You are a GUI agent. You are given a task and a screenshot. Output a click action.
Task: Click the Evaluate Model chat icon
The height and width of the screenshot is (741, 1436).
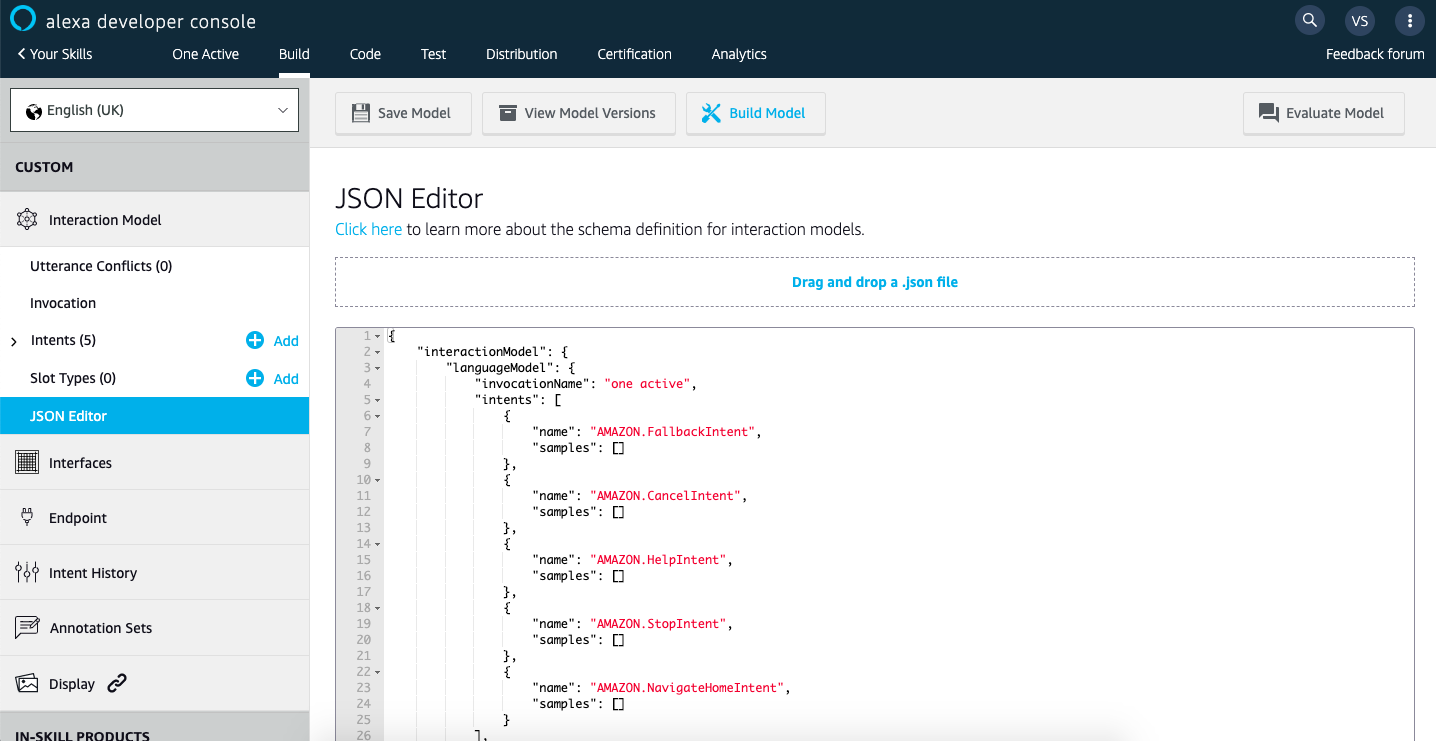1269,113
